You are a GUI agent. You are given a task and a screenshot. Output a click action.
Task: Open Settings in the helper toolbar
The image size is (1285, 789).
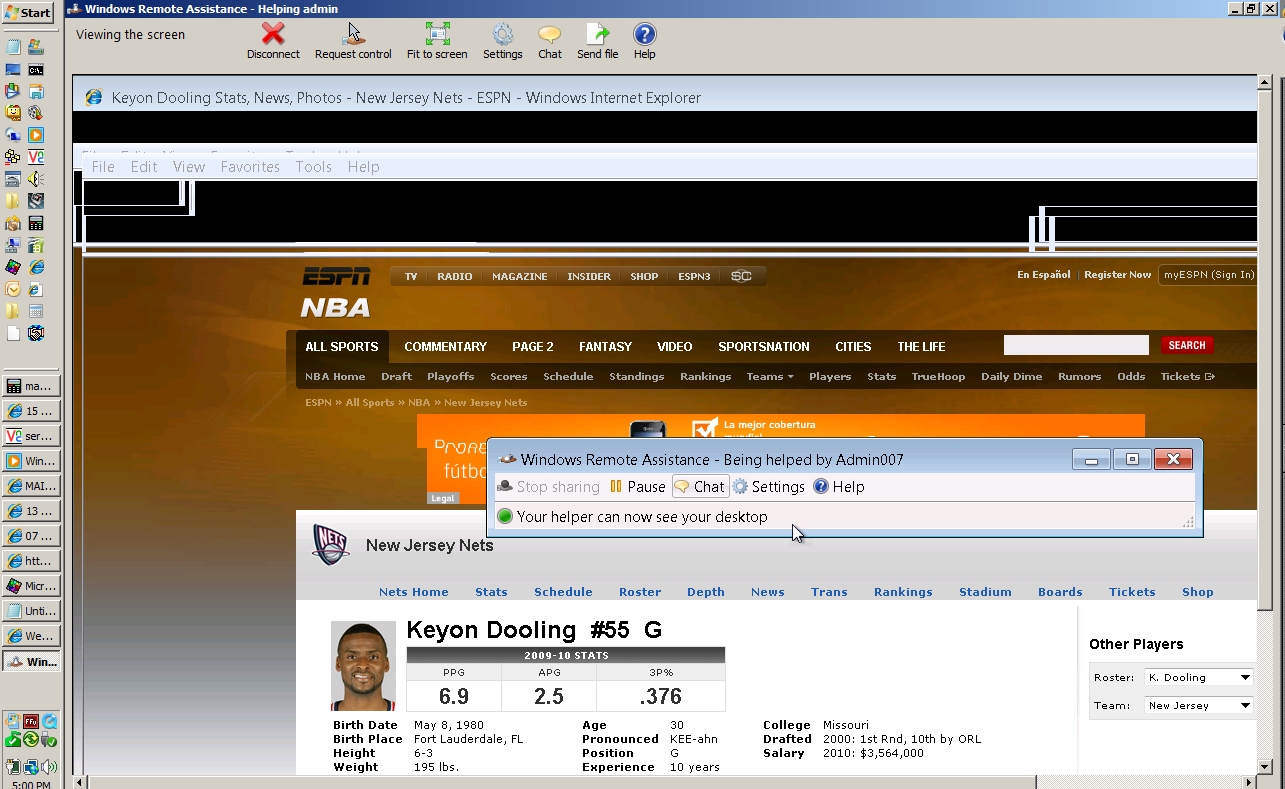[x=502, y=42]
